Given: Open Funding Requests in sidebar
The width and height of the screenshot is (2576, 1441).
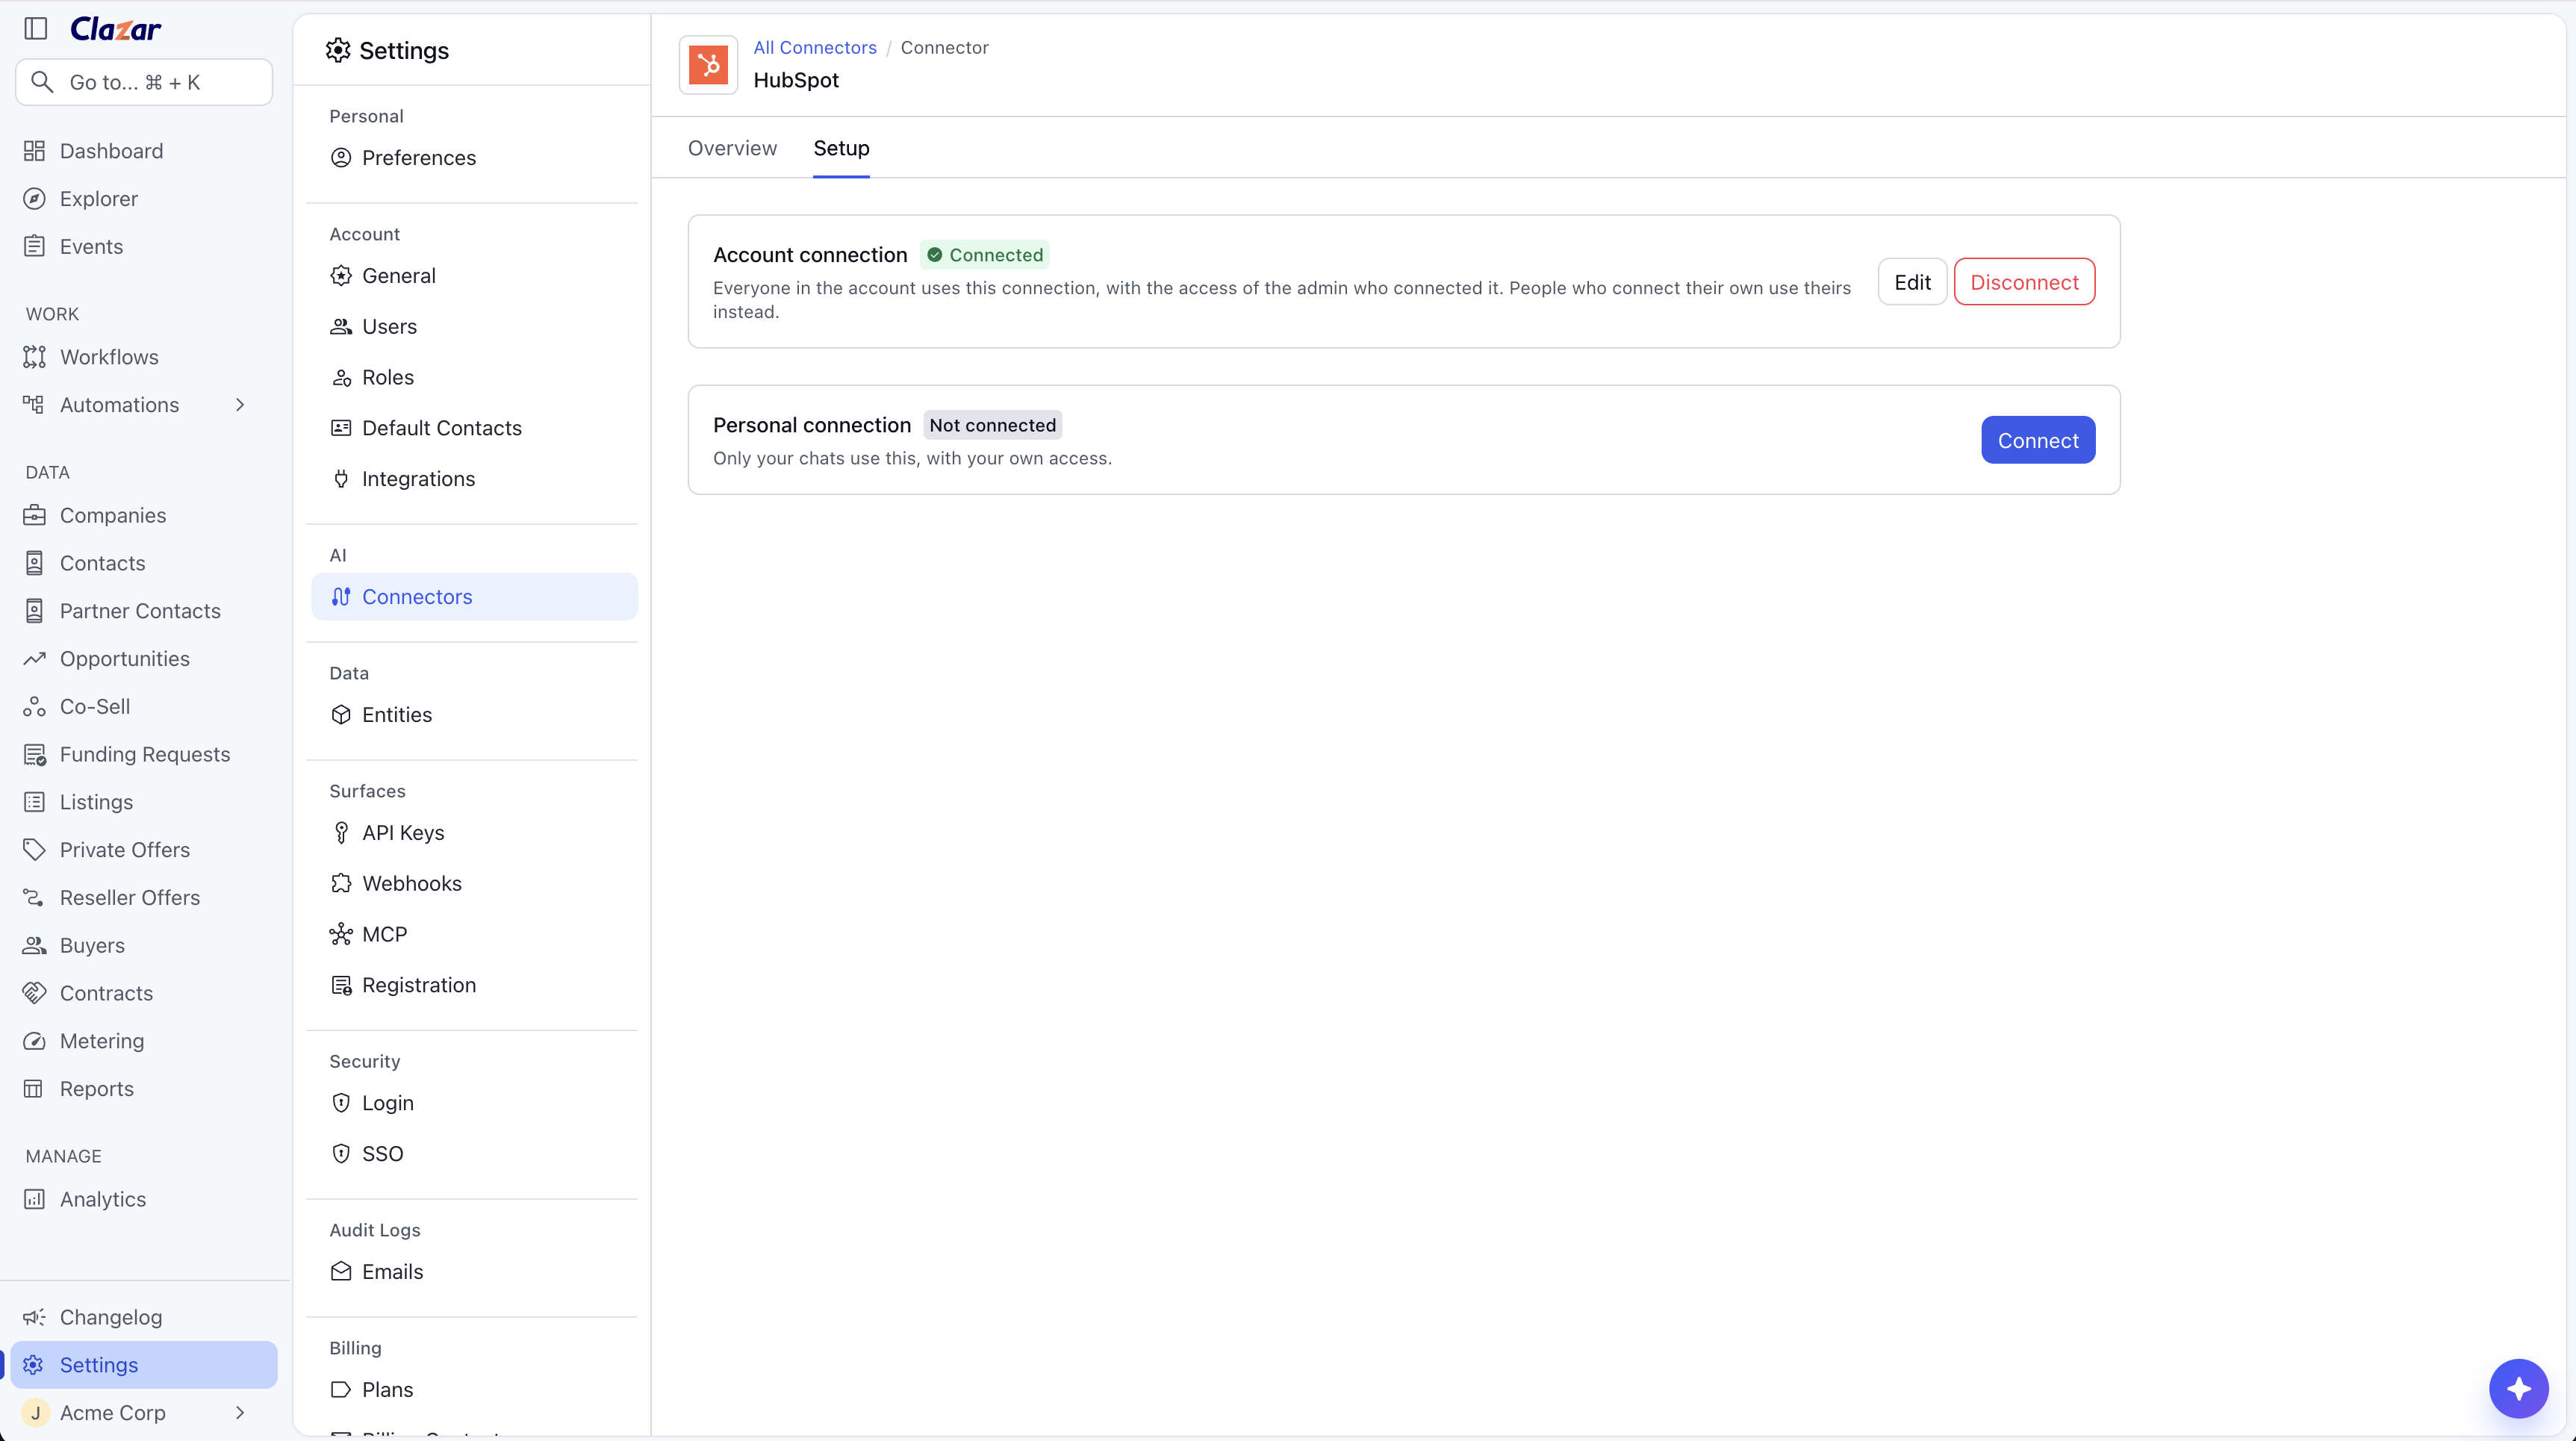Looking at the screenshot, I should 145,754.
